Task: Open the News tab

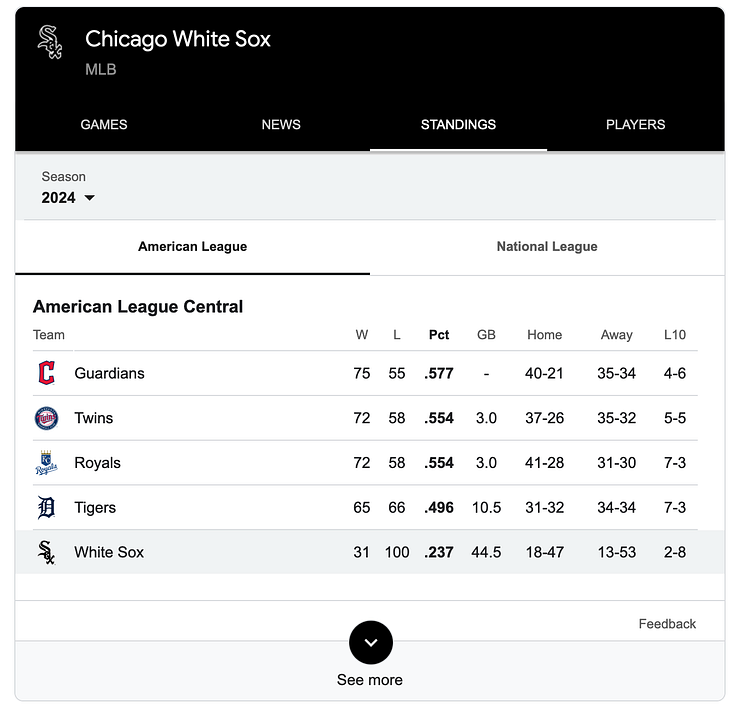Action: point(281,124)
